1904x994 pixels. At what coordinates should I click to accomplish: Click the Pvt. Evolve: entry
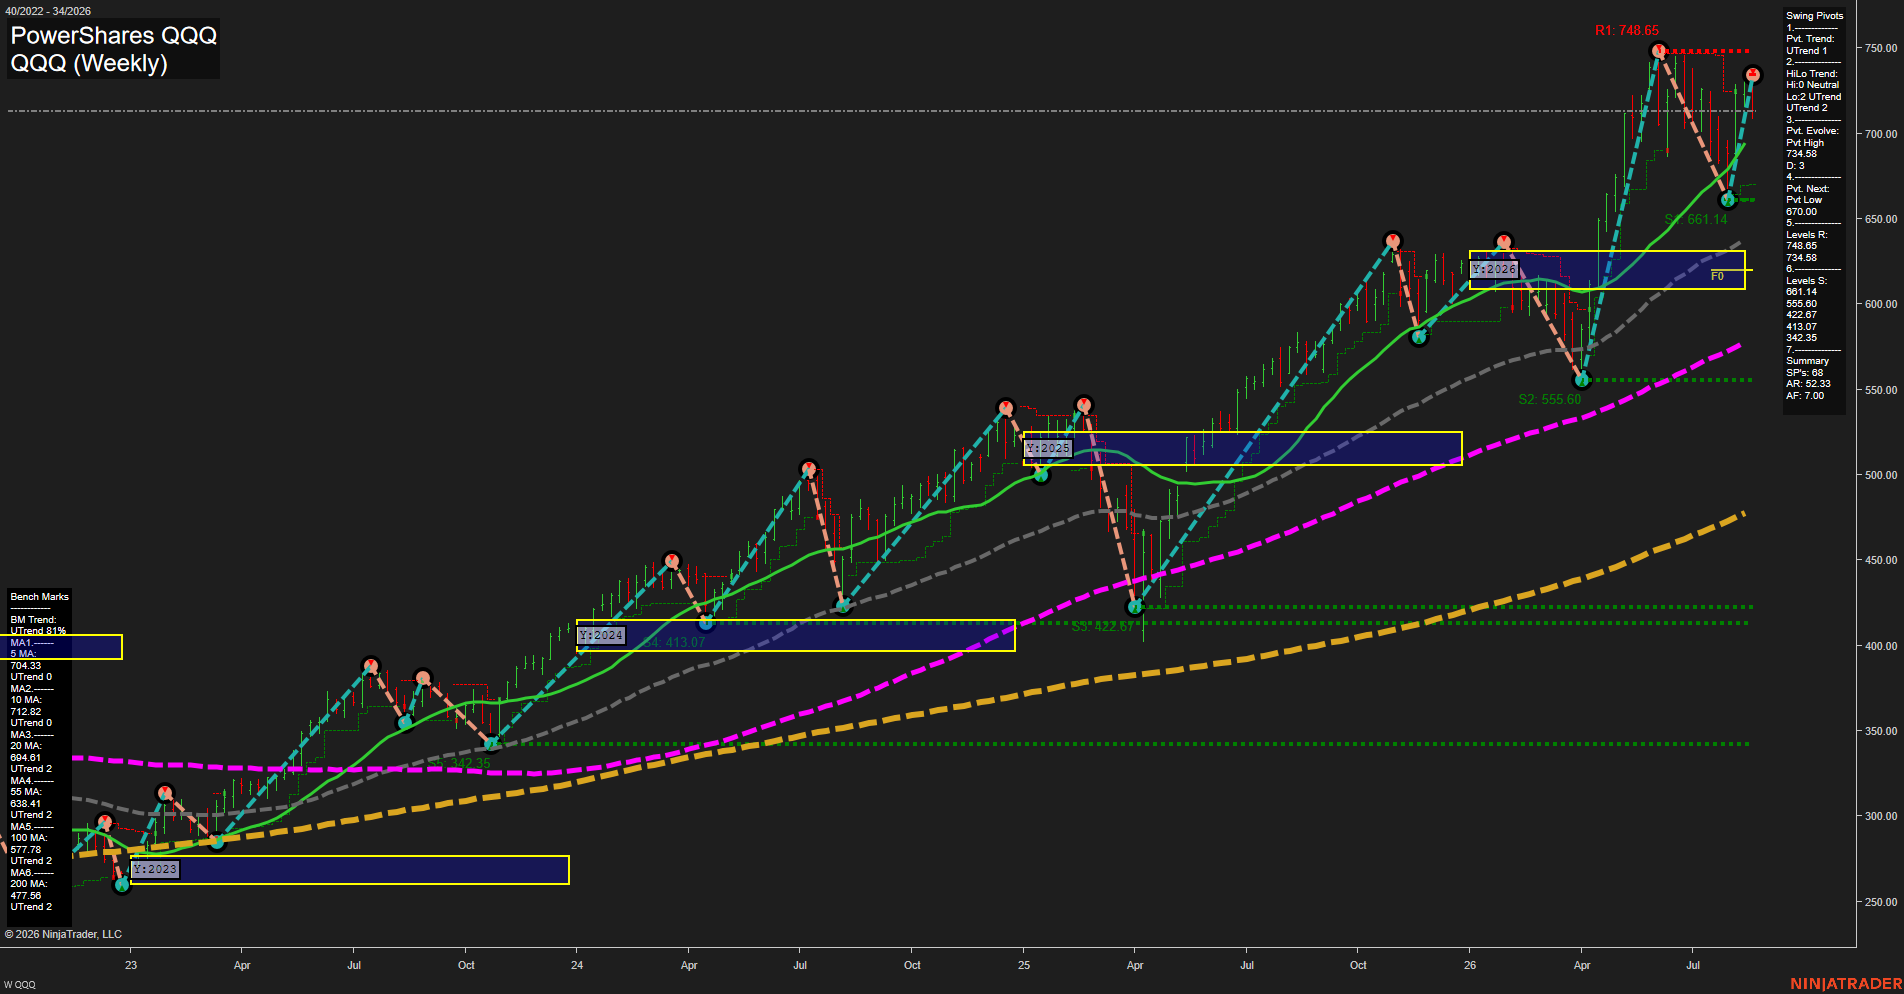[1812, 131]
